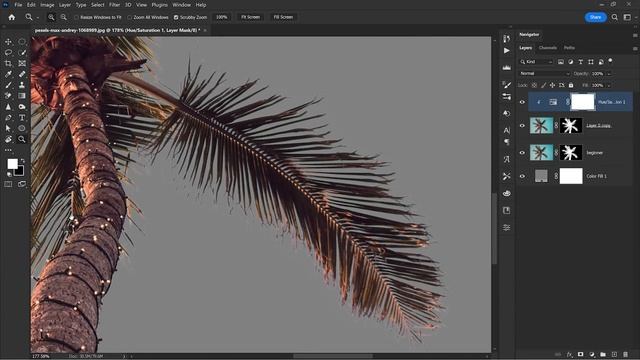Viewport: 640px width, 360px height.
Task: Select the Gradient tool
Action: [22, 96]
